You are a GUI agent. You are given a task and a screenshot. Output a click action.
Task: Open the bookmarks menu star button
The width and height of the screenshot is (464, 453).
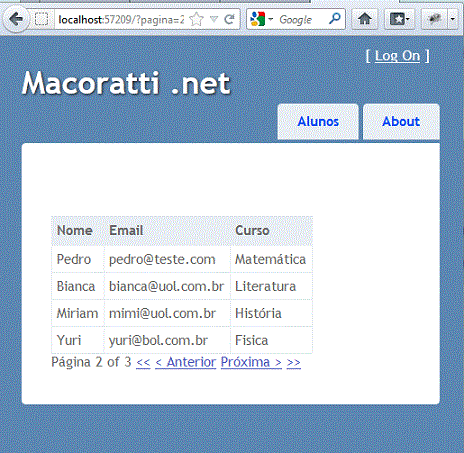click(399, 19)
